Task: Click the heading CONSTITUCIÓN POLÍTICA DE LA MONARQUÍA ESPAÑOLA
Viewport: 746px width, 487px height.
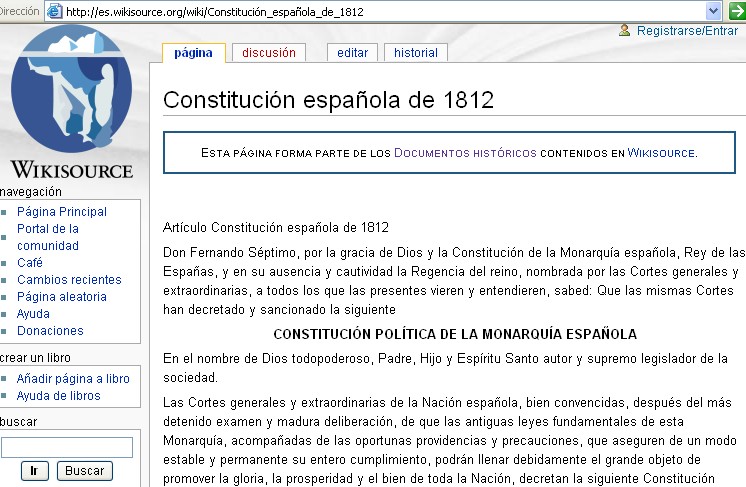Action: click(x=455, y=334)
